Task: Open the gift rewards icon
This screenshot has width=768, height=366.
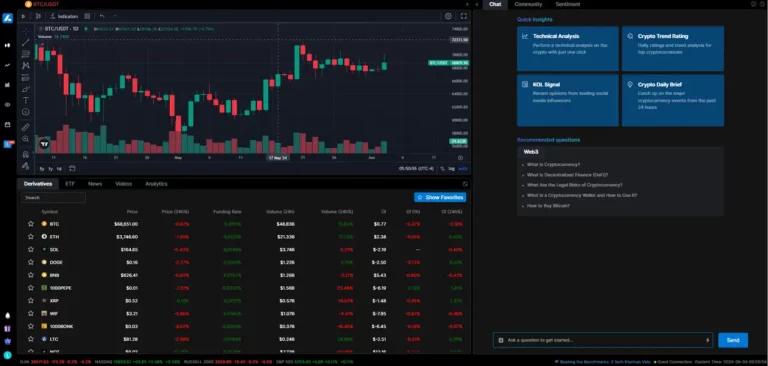Action: [7, 328]
